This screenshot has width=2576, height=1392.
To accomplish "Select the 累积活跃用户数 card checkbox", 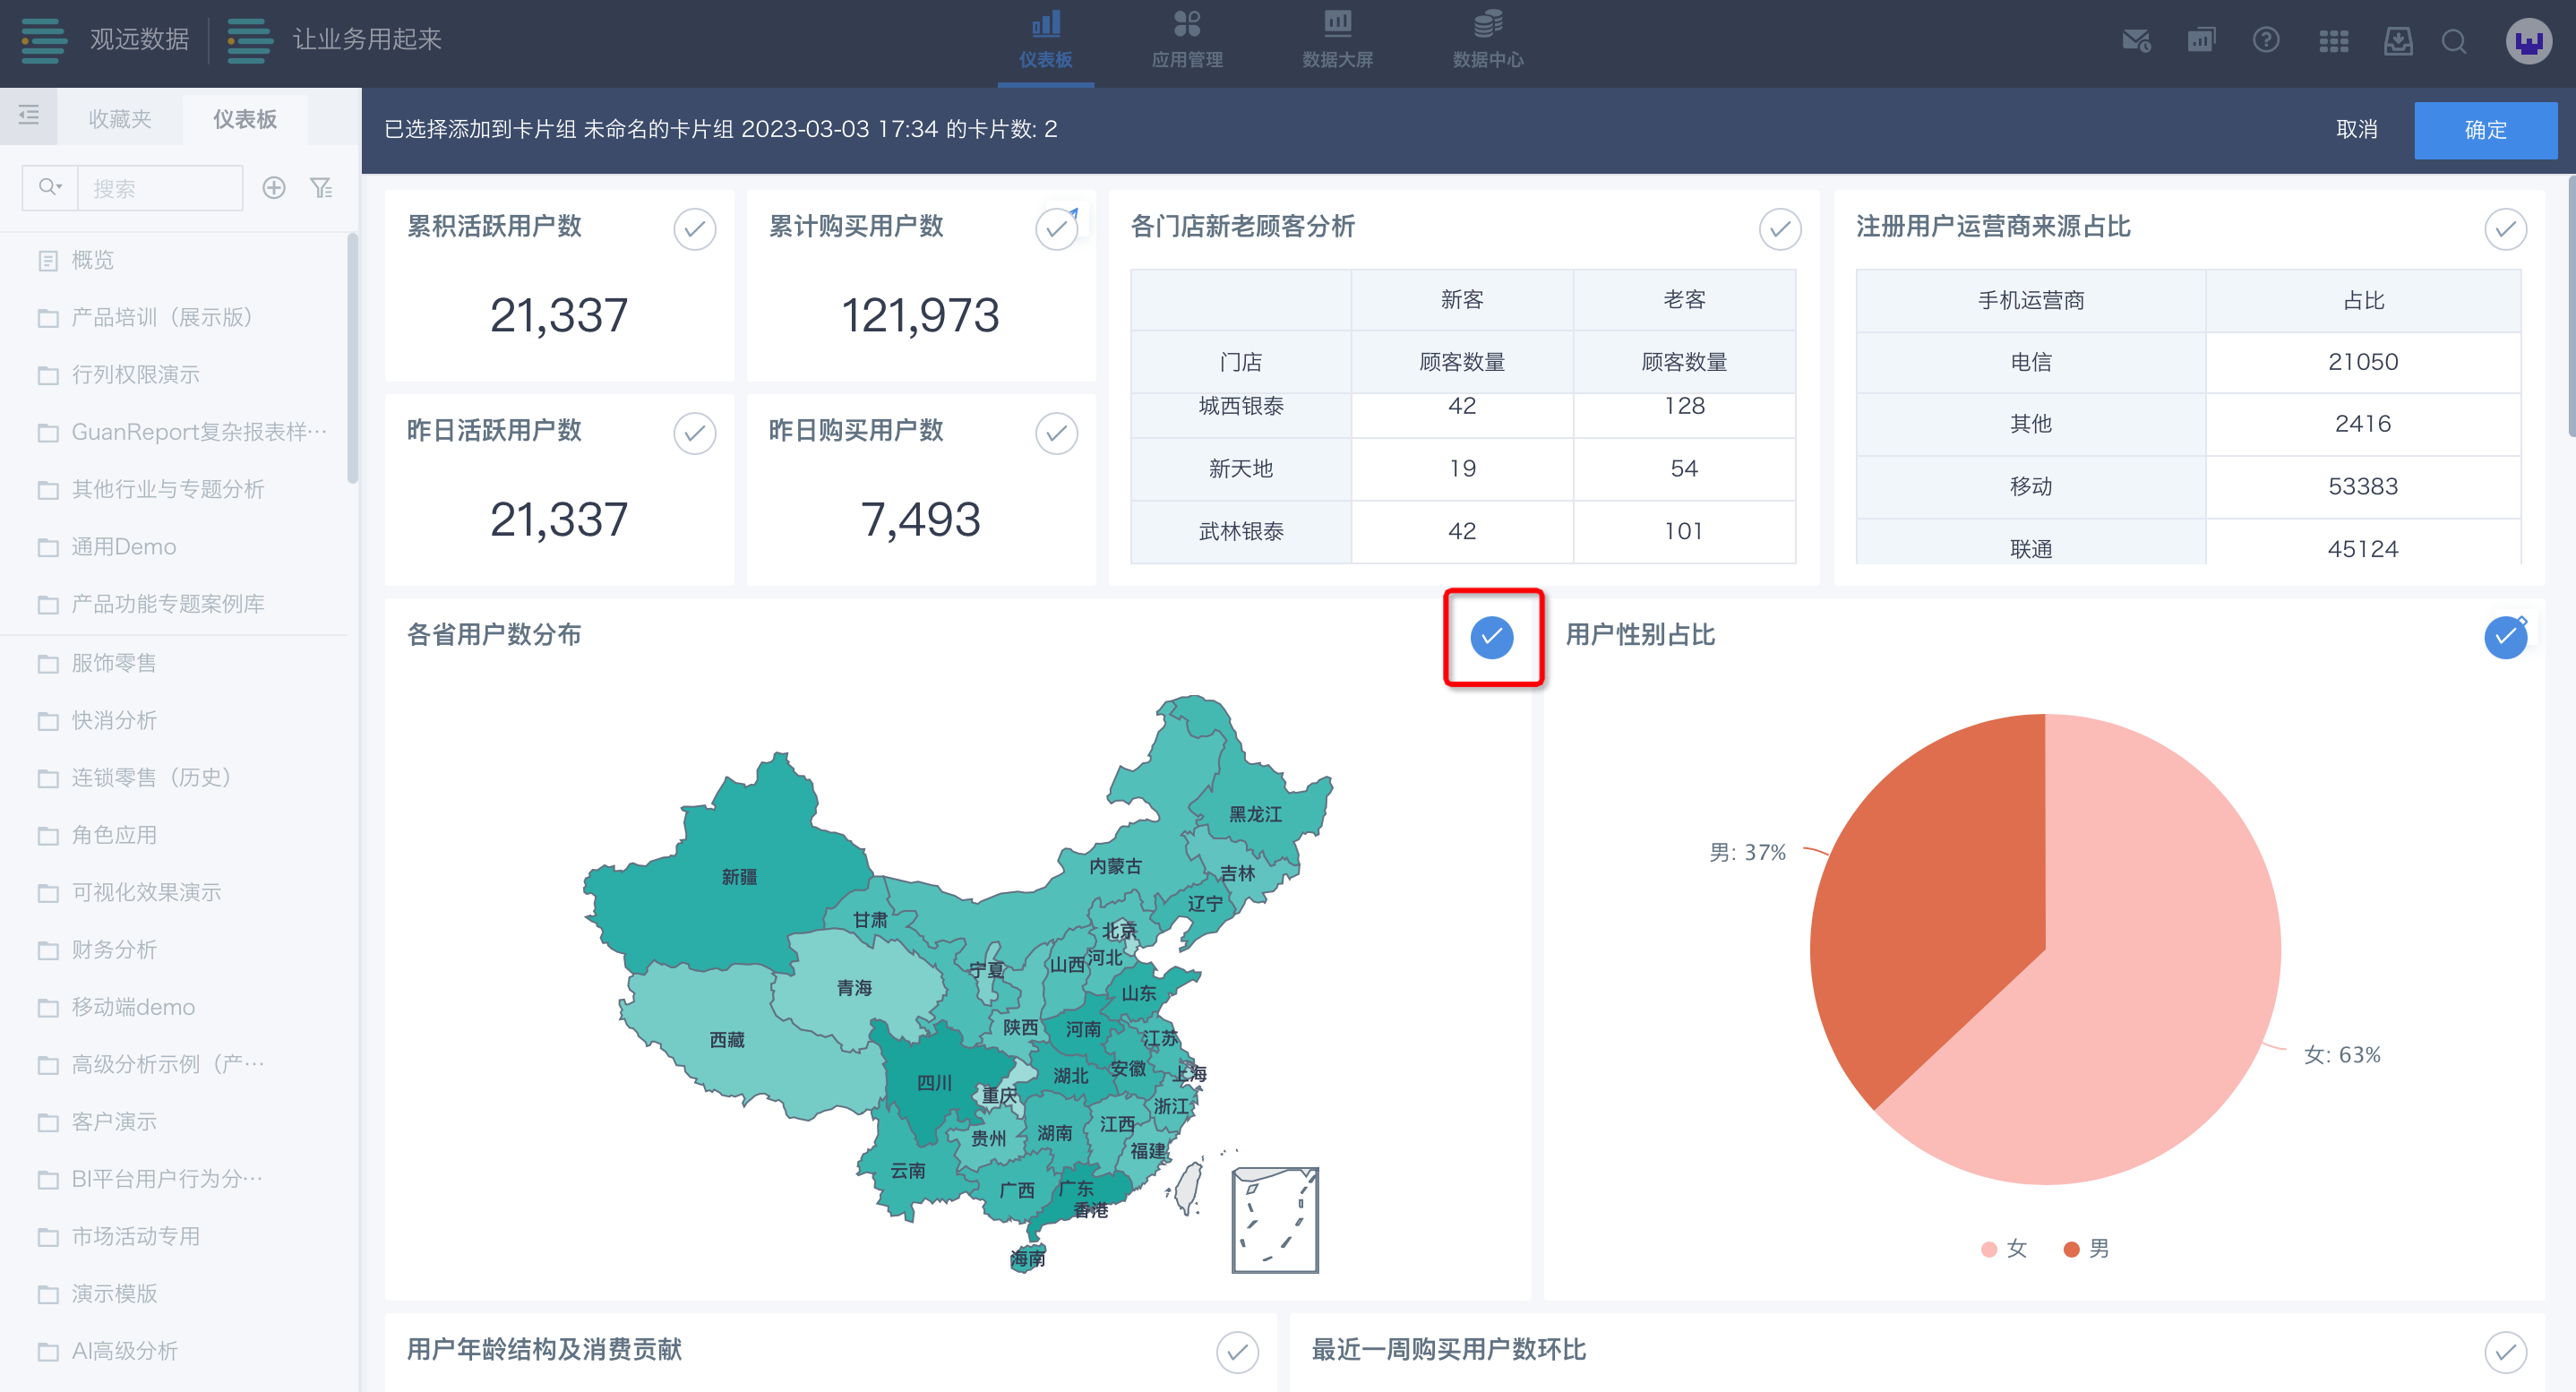I will point(694,230).
